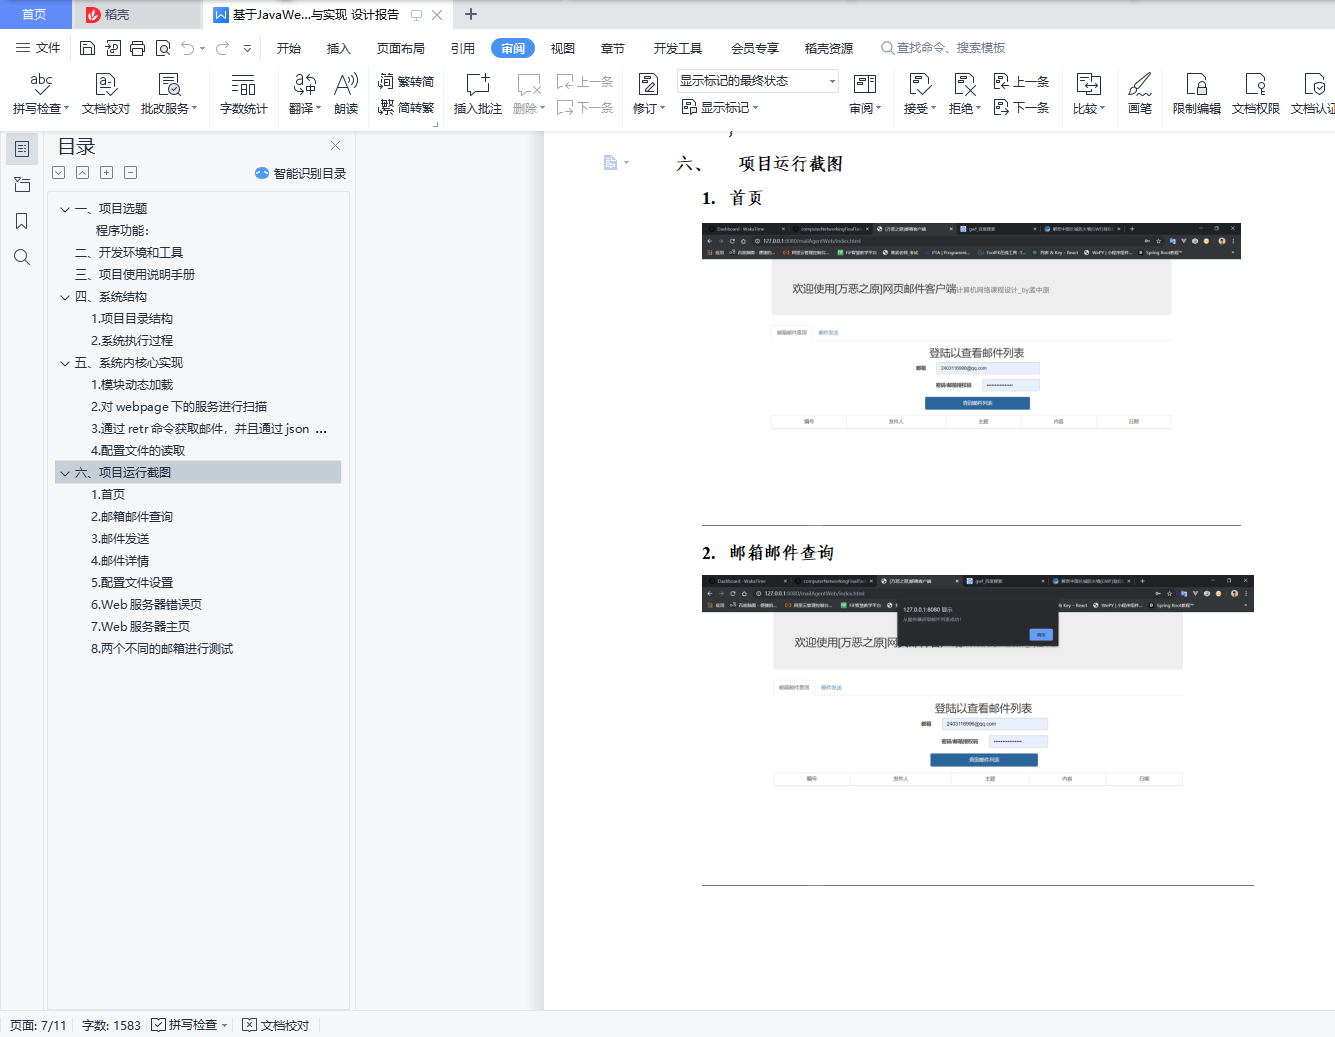
Task: Open the 审阅 review pane button
Action: point(865,94)
